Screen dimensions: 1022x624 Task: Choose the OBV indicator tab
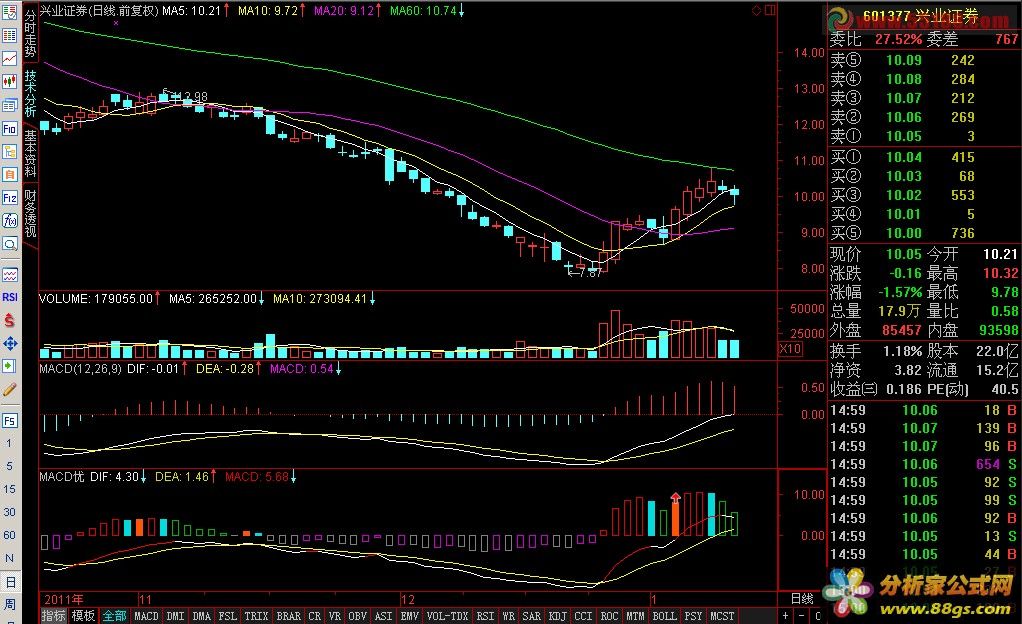[357, 616]
